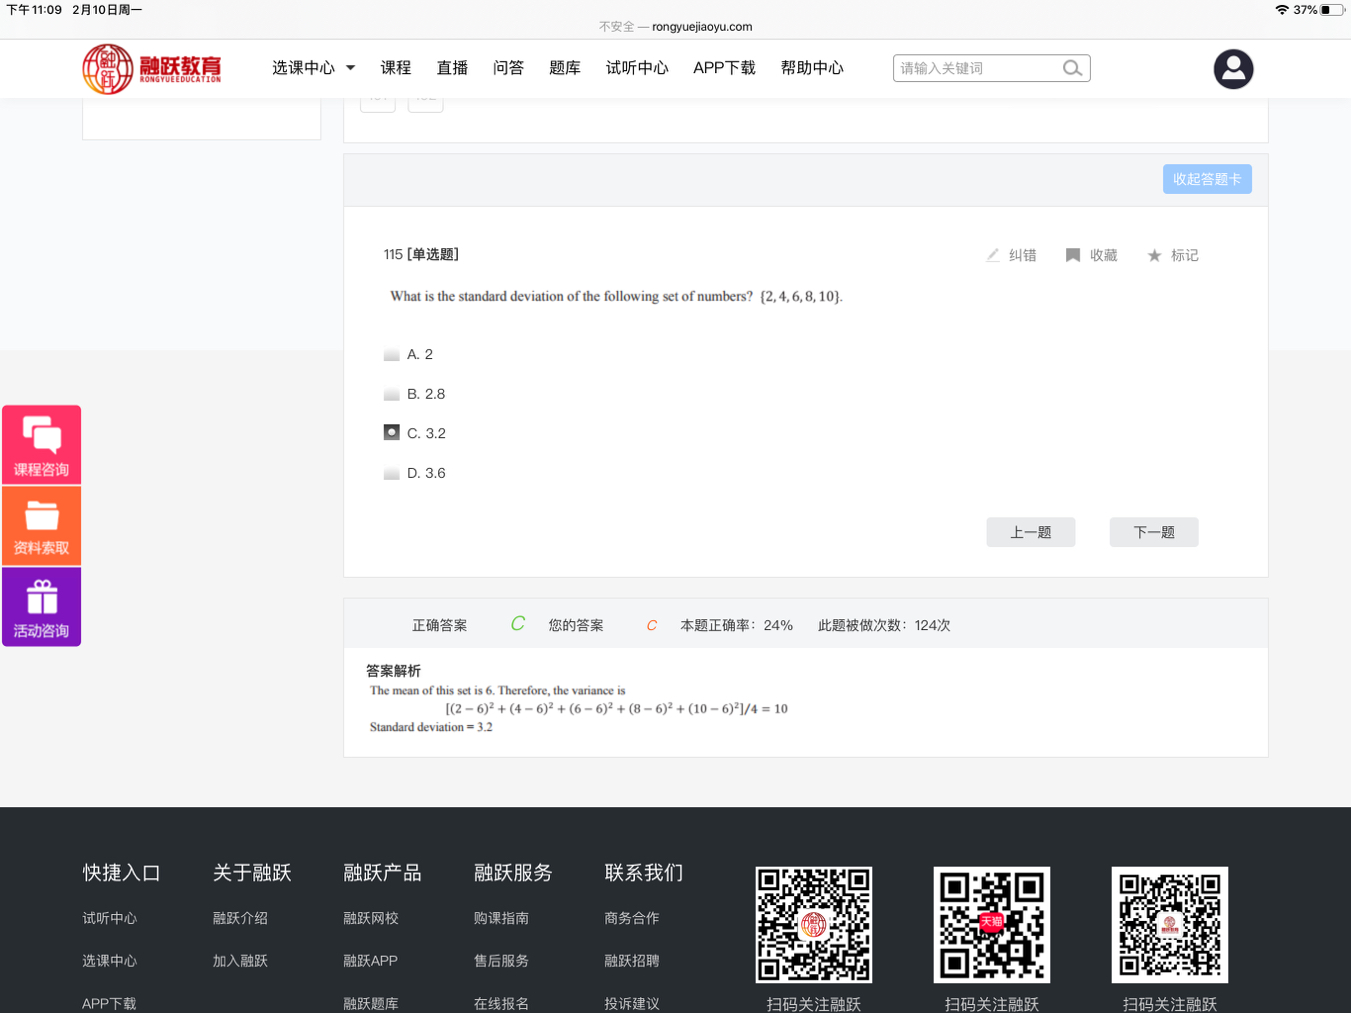1351x1013 pixels.
Task: Go to 直播 in navigation
Action: coord(452,68)
